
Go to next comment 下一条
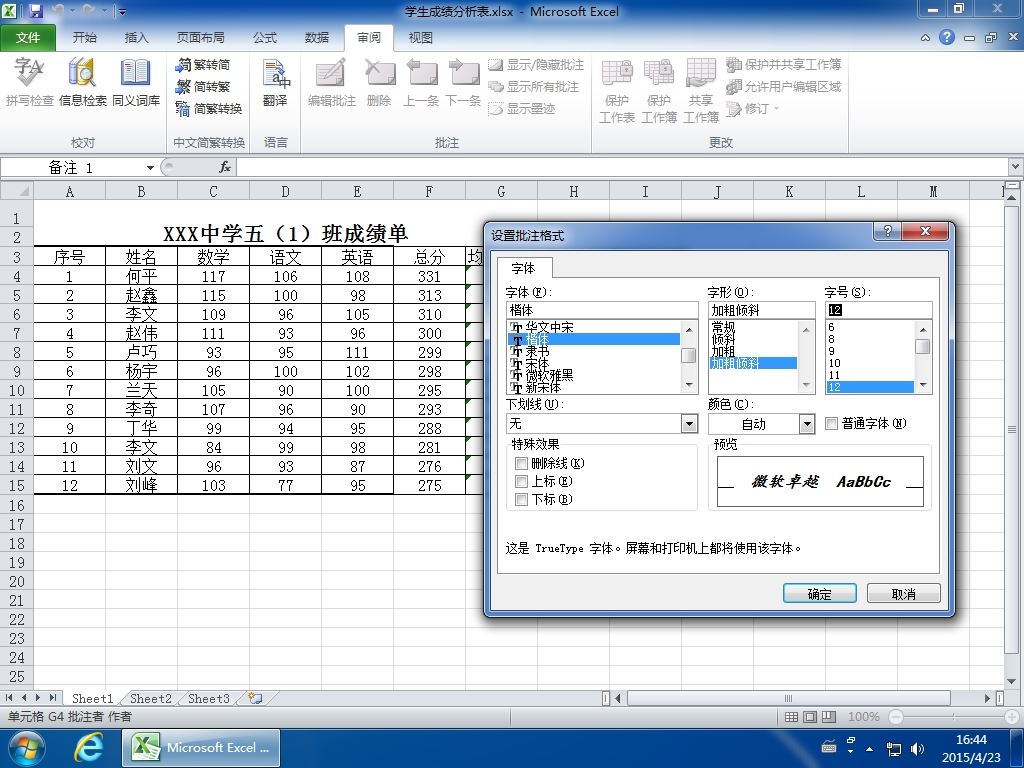(463, 82)
